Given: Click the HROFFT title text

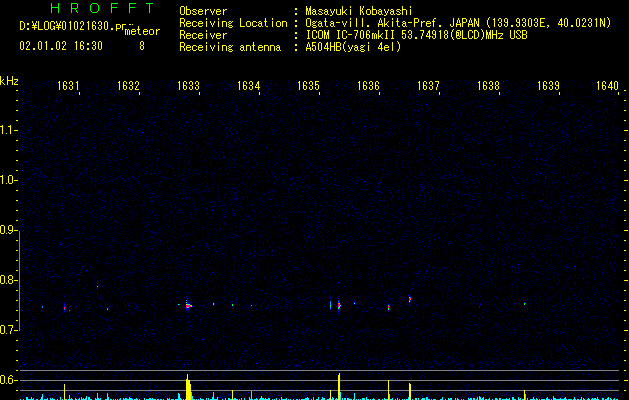Looking at the screenshot, I should coord(102,8).
